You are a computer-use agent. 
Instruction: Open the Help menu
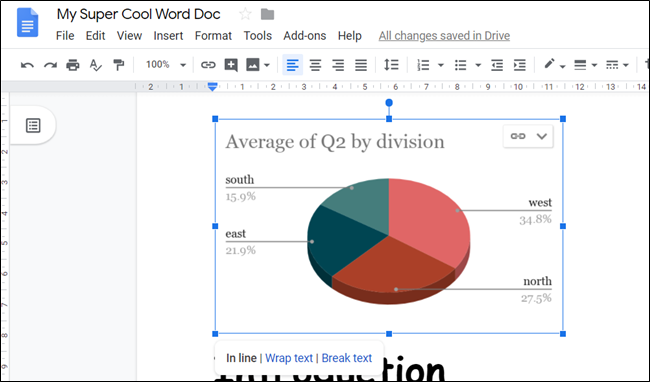pos(349,36)
